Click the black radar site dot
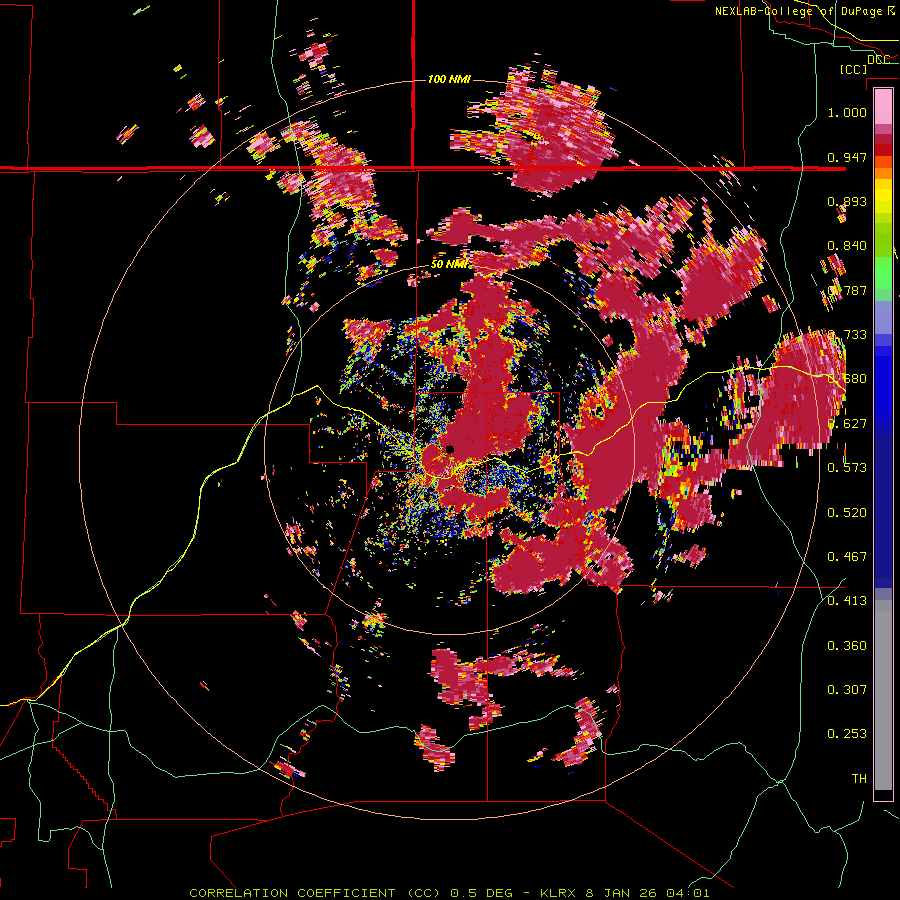 450,449
